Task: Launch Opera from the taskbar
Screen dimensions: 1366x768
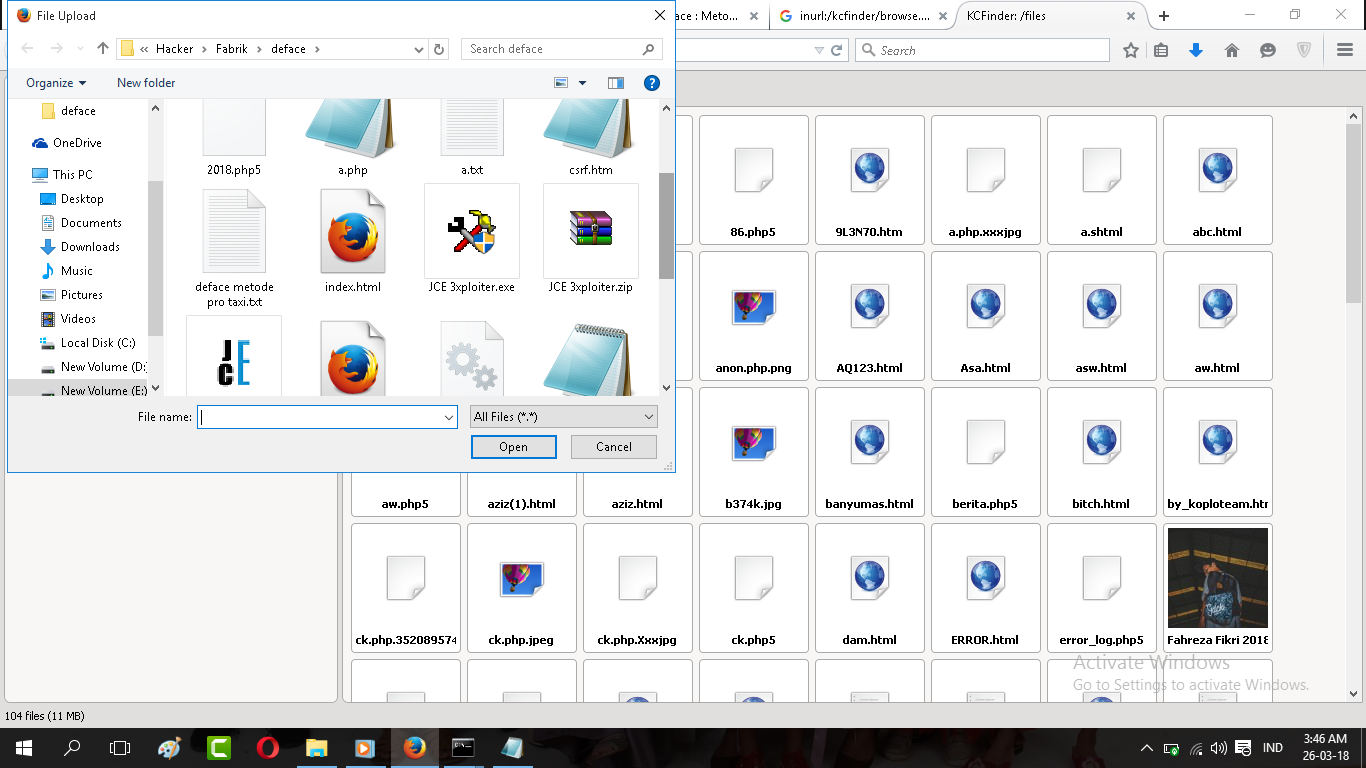Action: 268,747
